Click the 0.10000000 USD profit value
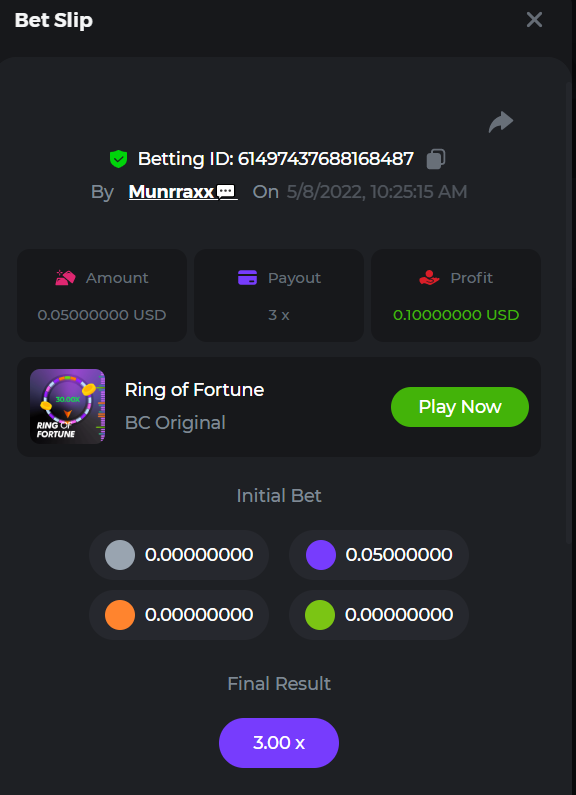This screenshot has height=795, width=576. click(456, 315)
